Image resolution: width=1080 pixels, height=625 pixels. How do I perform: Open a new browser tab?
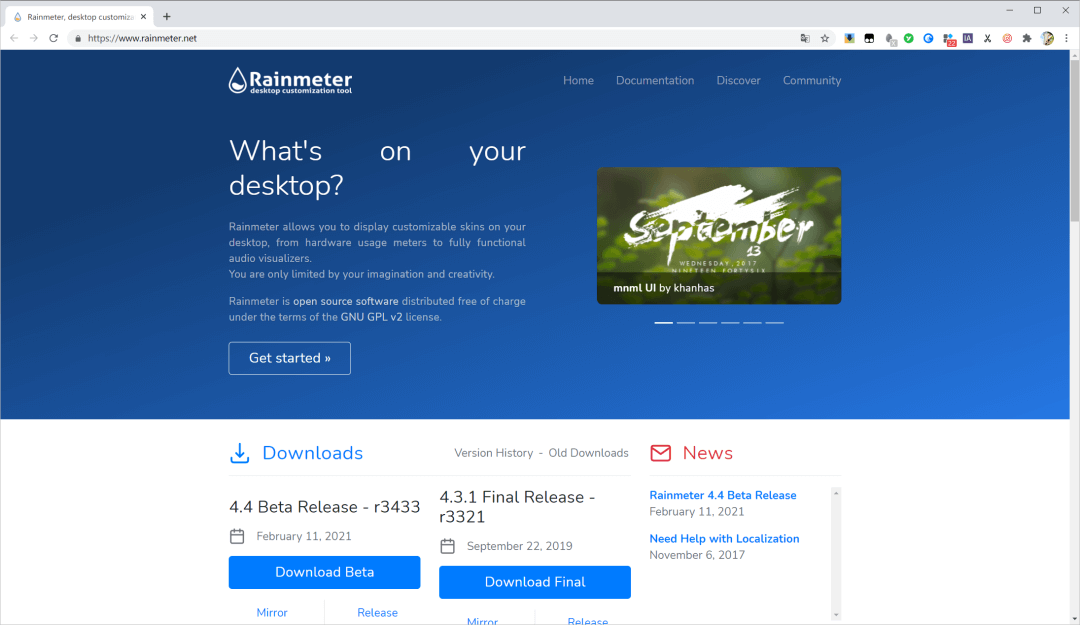pos(167,17)
